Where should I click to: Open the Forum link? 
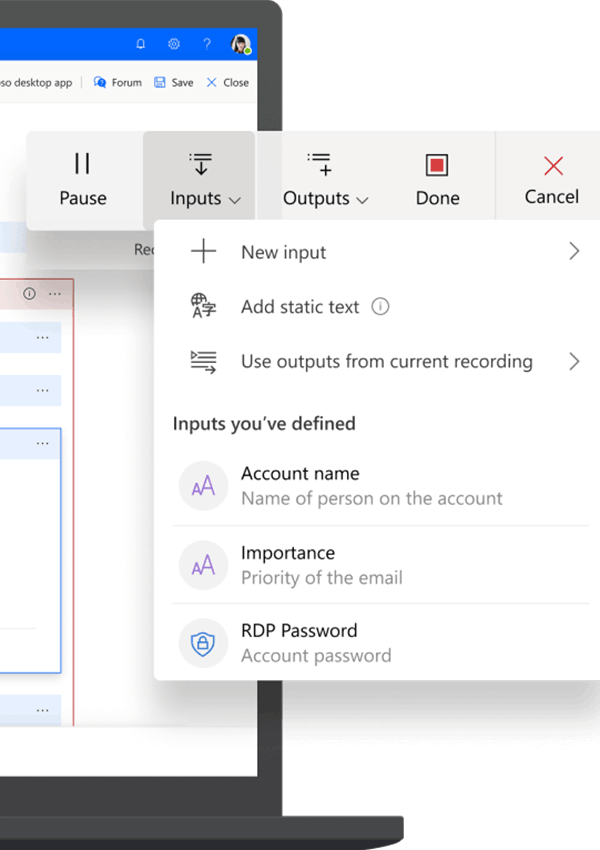(118, 83)
